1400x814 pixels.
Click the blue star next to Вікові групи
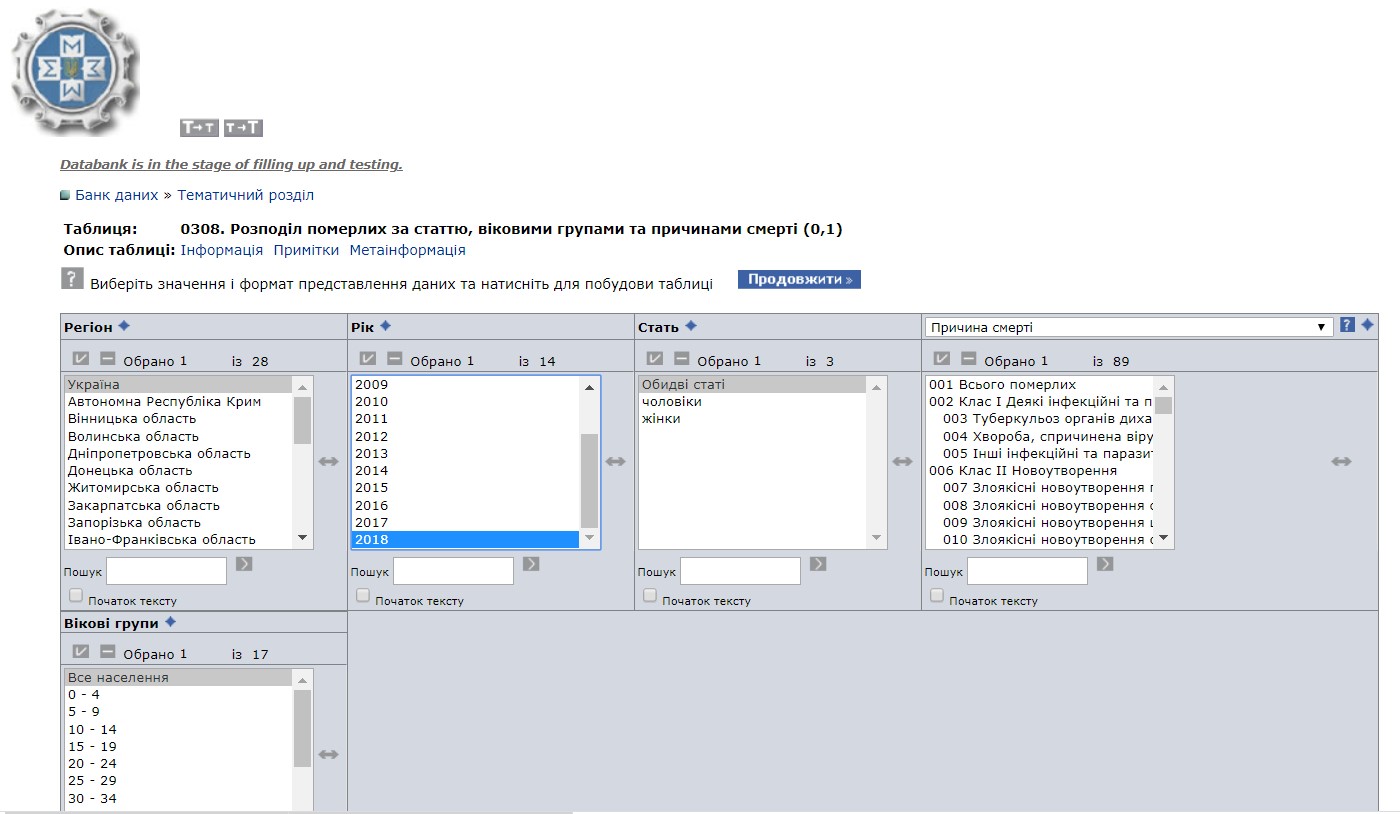pyautogui.click(x=170, y=622)
